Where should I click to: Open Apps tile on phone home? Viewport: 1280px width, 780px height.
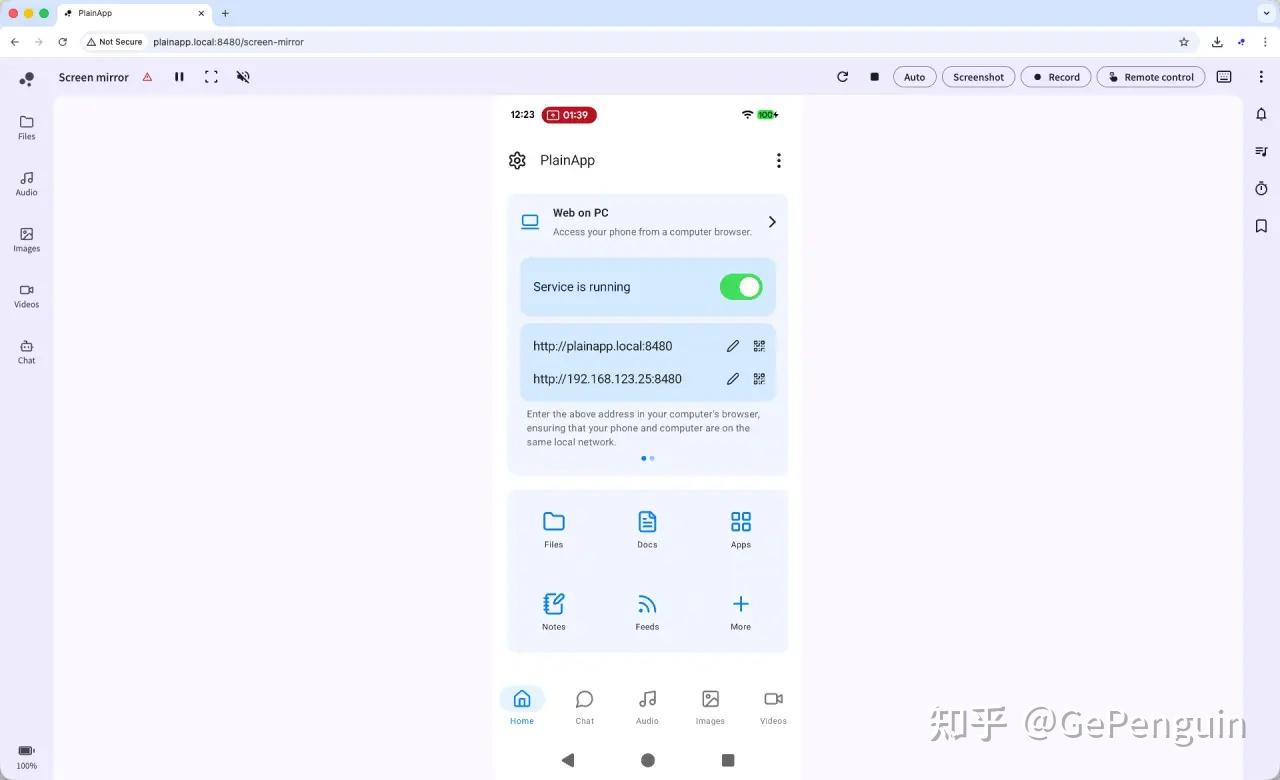741,529
